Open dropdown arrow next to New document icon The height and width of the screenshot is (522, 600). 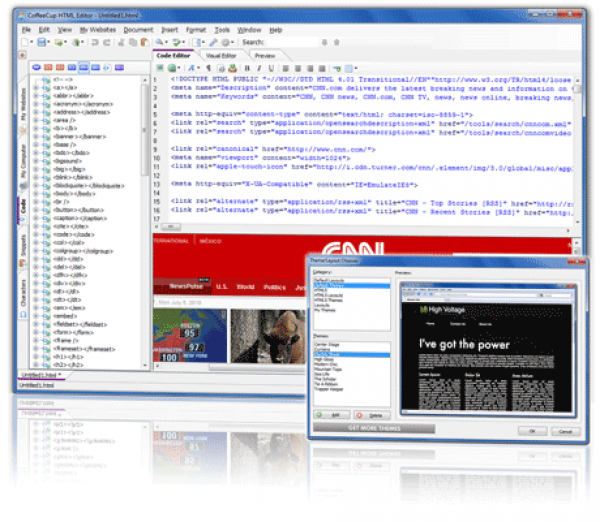(31, 42)
